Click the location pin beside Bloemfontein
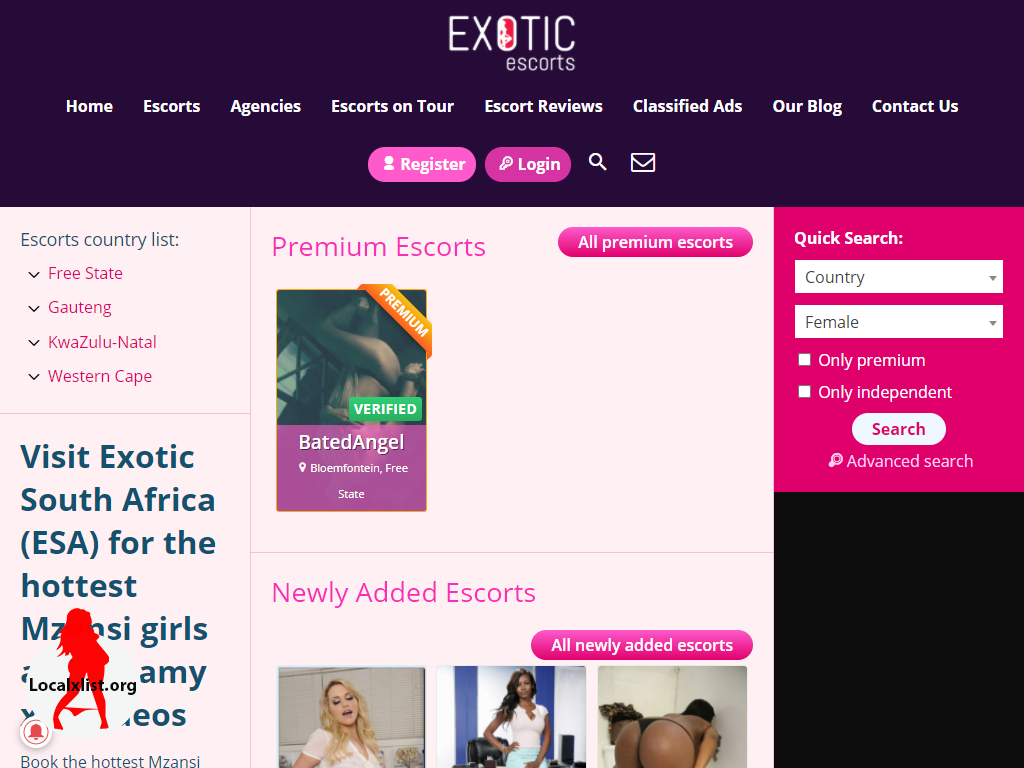1024x768 pixels. [302, 468]
